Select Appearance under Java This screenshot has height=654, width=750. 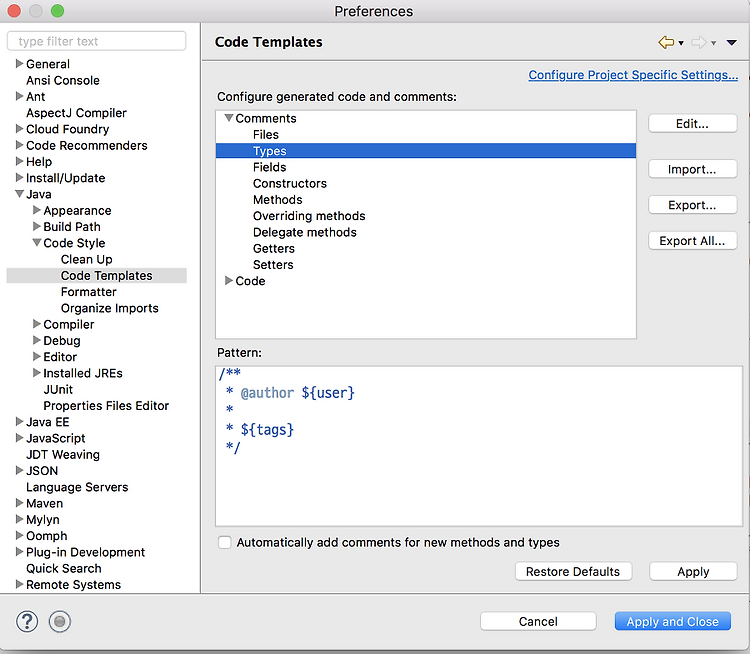77,211
